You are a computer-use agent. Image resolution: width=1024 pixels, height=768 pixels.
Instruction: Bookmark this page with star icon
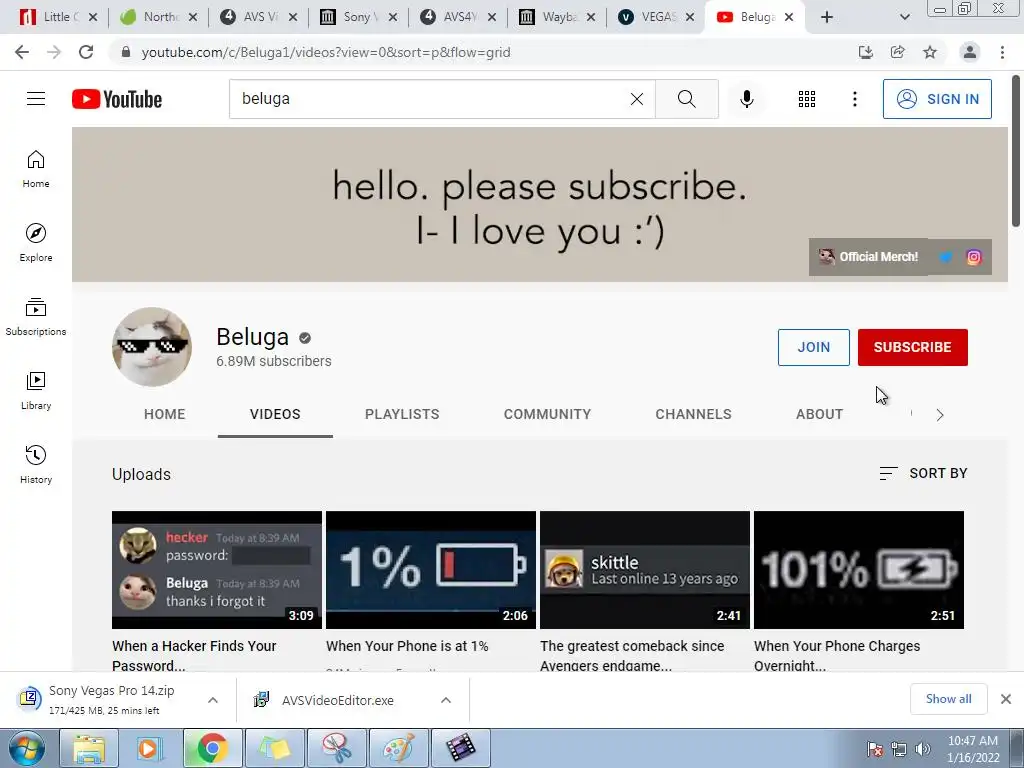[930, 52]
